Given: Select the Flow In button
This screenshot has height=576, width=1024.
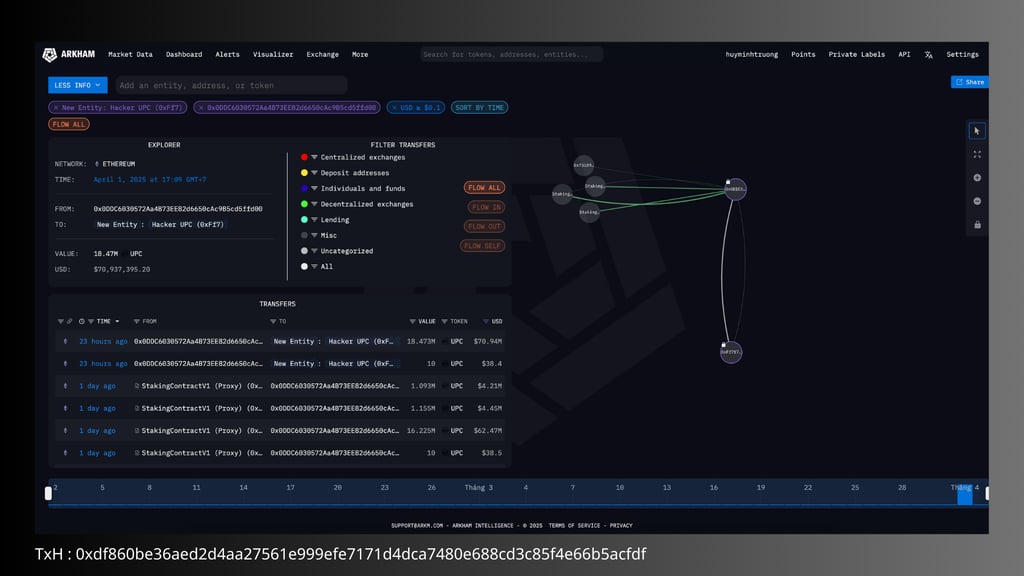Looking at the screenshot, I should pyautogui.click(x=486, y=208).
